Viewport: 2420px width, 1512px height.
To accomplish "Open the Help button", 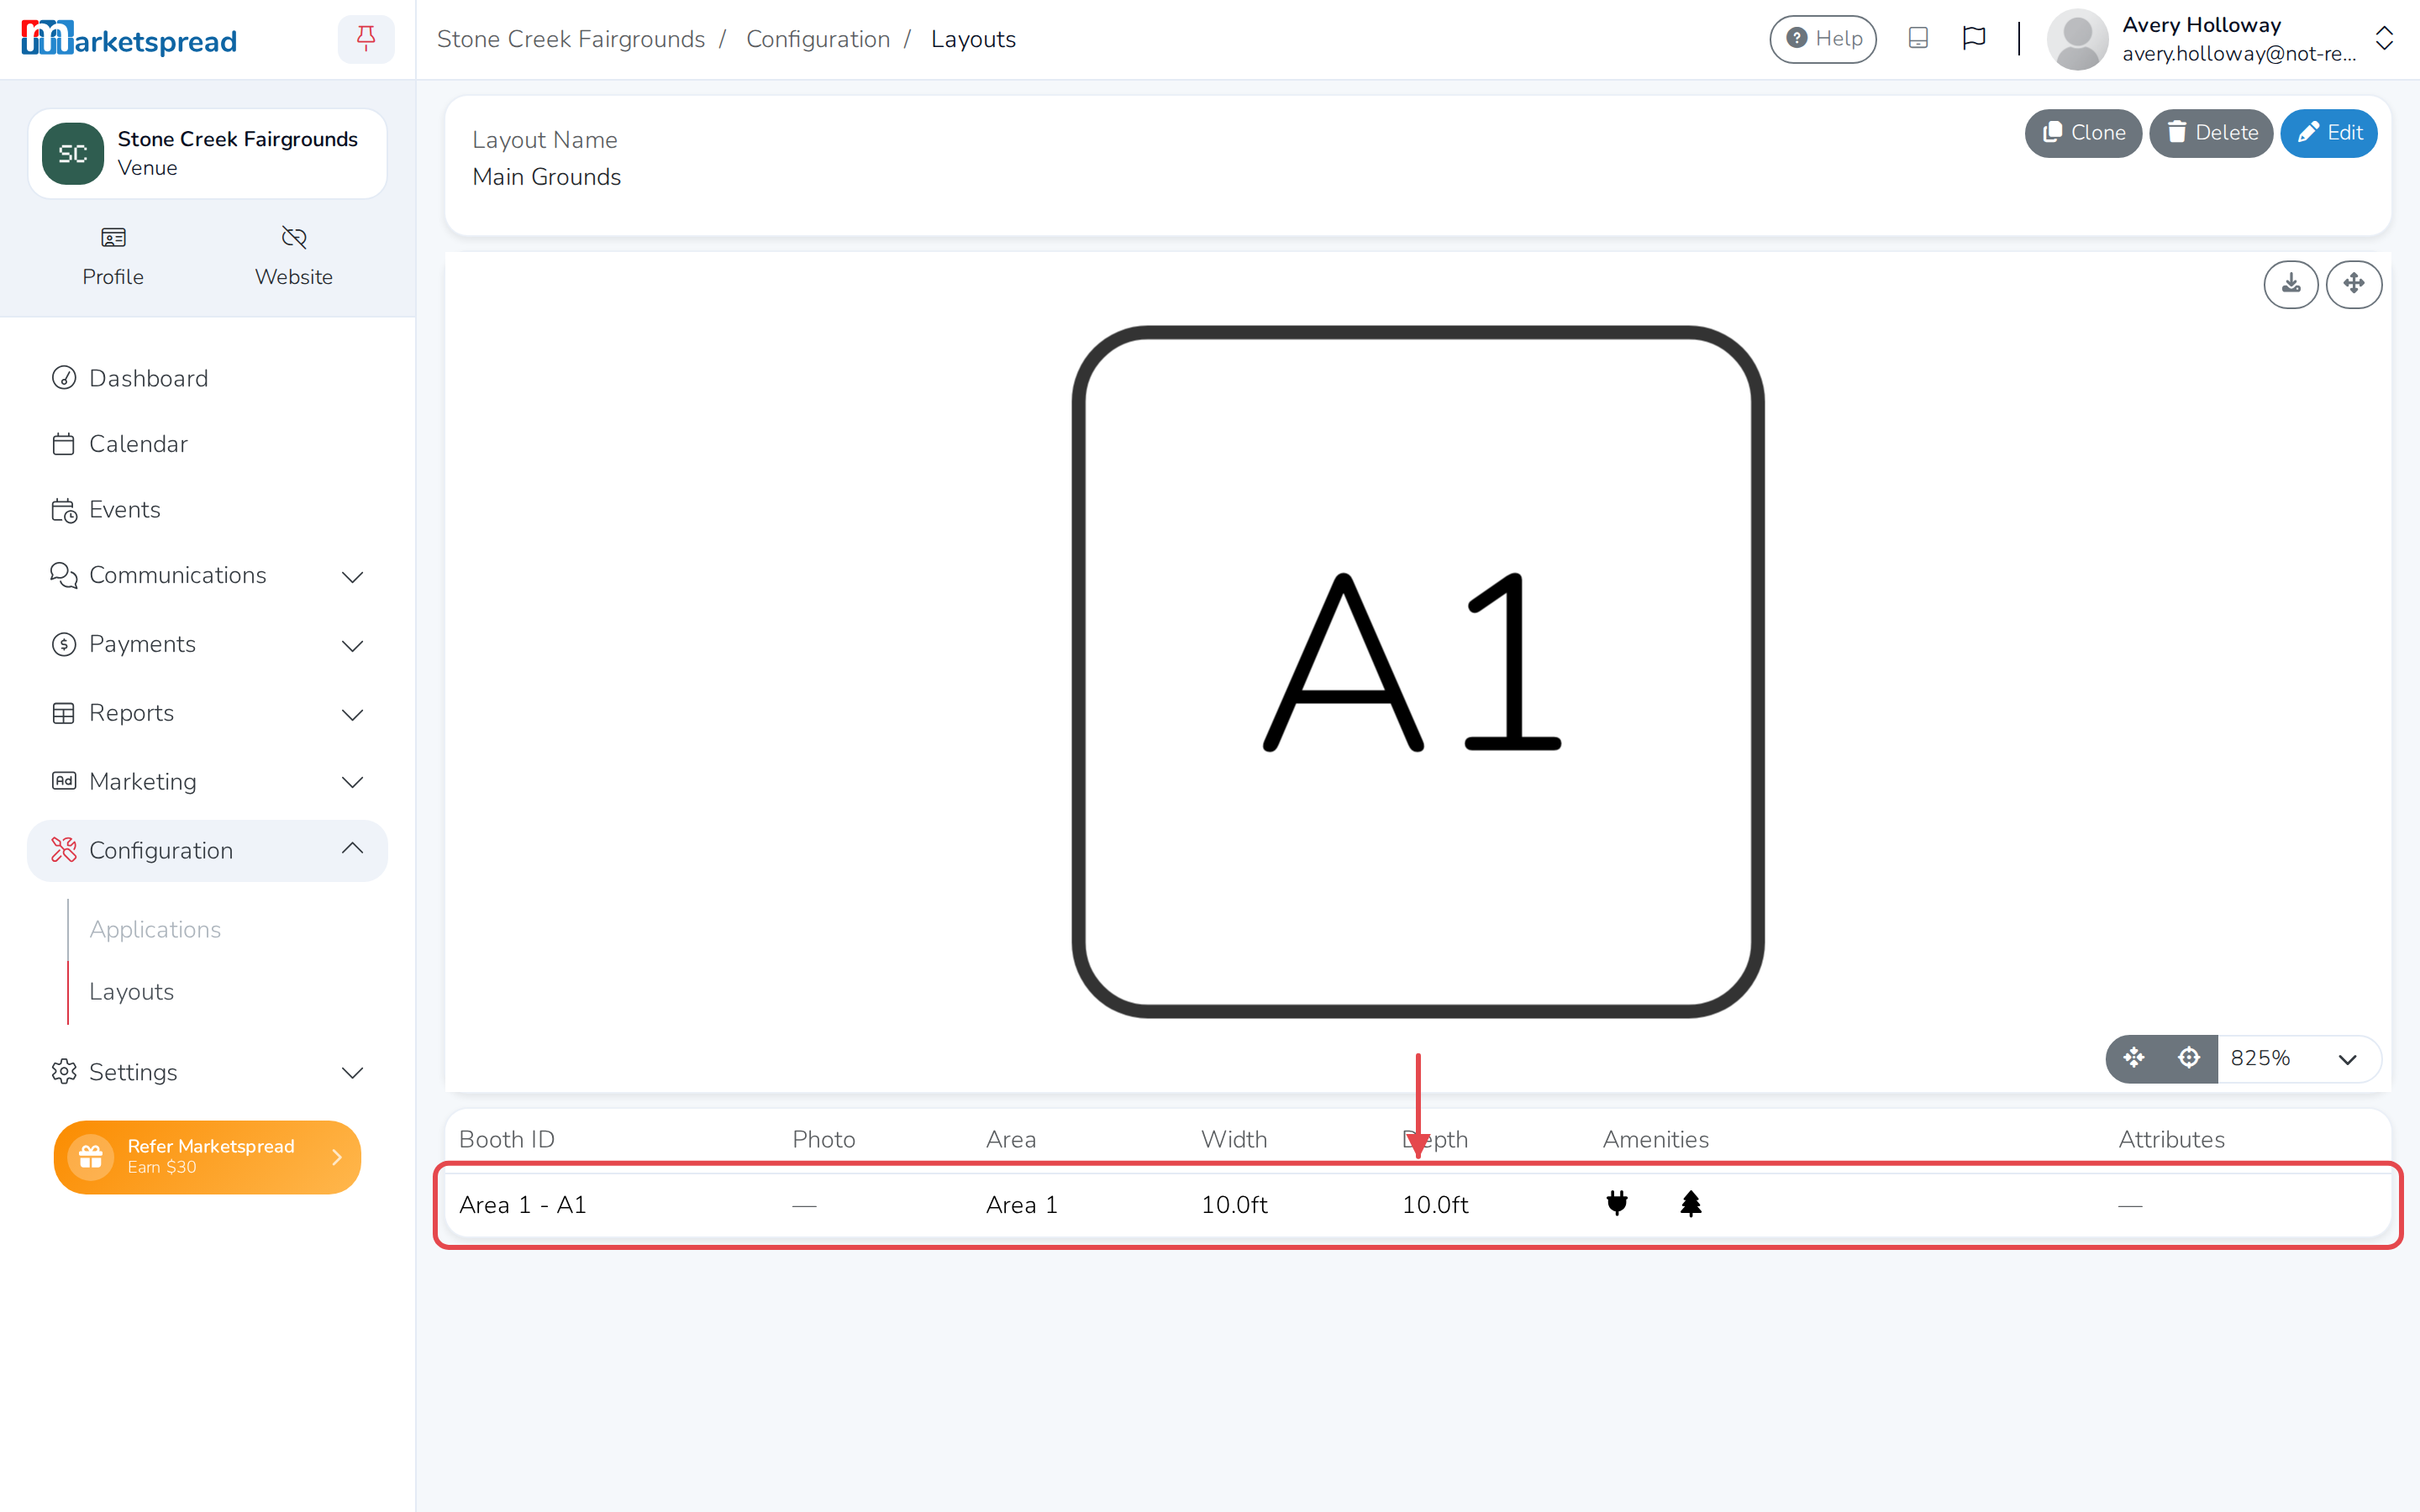I will (x=1822, y=39).
